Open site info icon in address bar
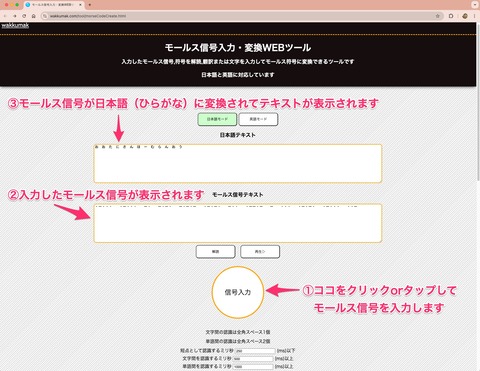Image resolution: width=480 pixels, height=371 pixels. (x=45, y=16)
